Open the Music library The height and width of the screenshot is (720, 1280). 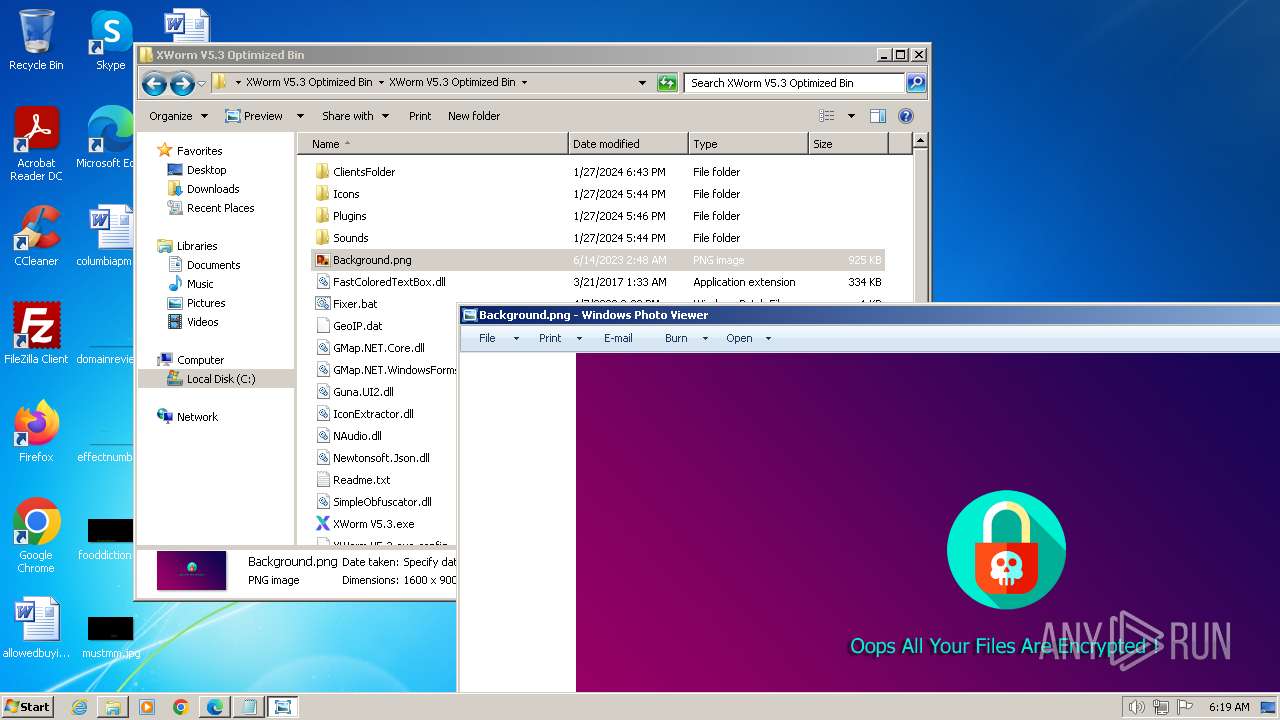(200, 284)
